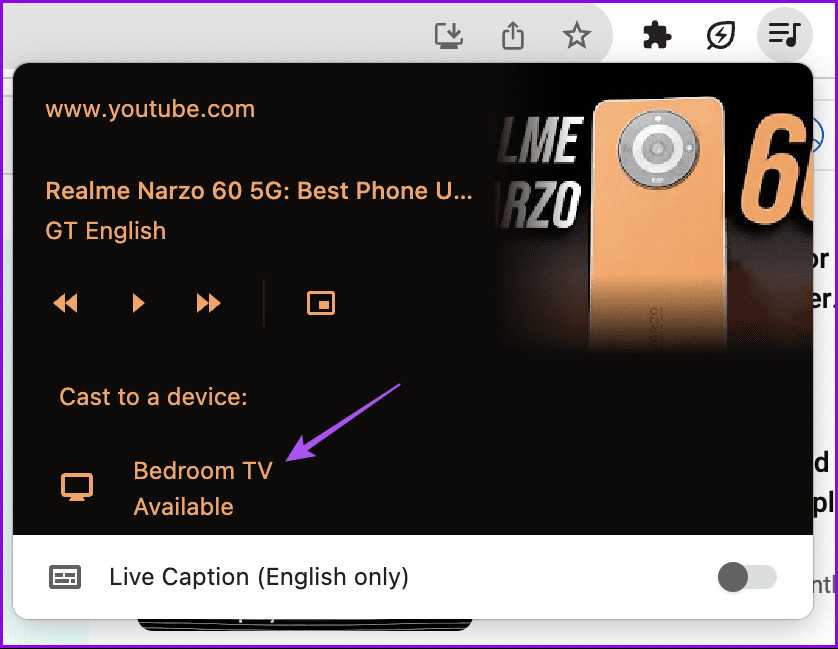Select the Available Bedroom TV entry

[x=183, y=506]
